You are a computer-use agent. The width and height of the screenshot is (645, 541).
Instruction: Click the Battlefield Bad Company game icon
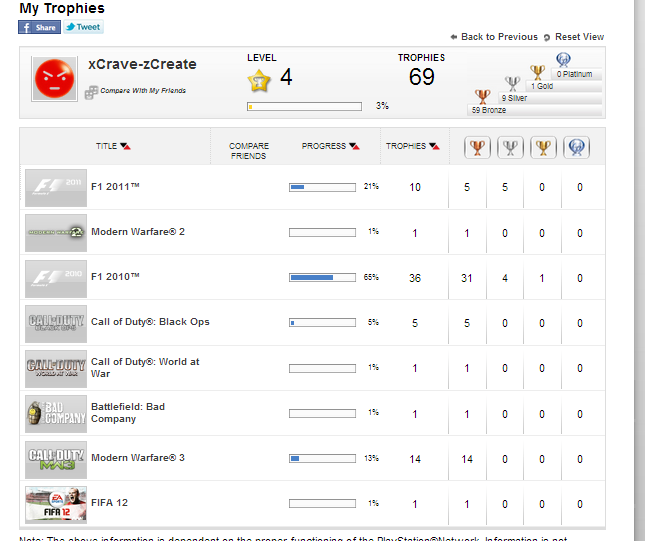pos(55,413)
